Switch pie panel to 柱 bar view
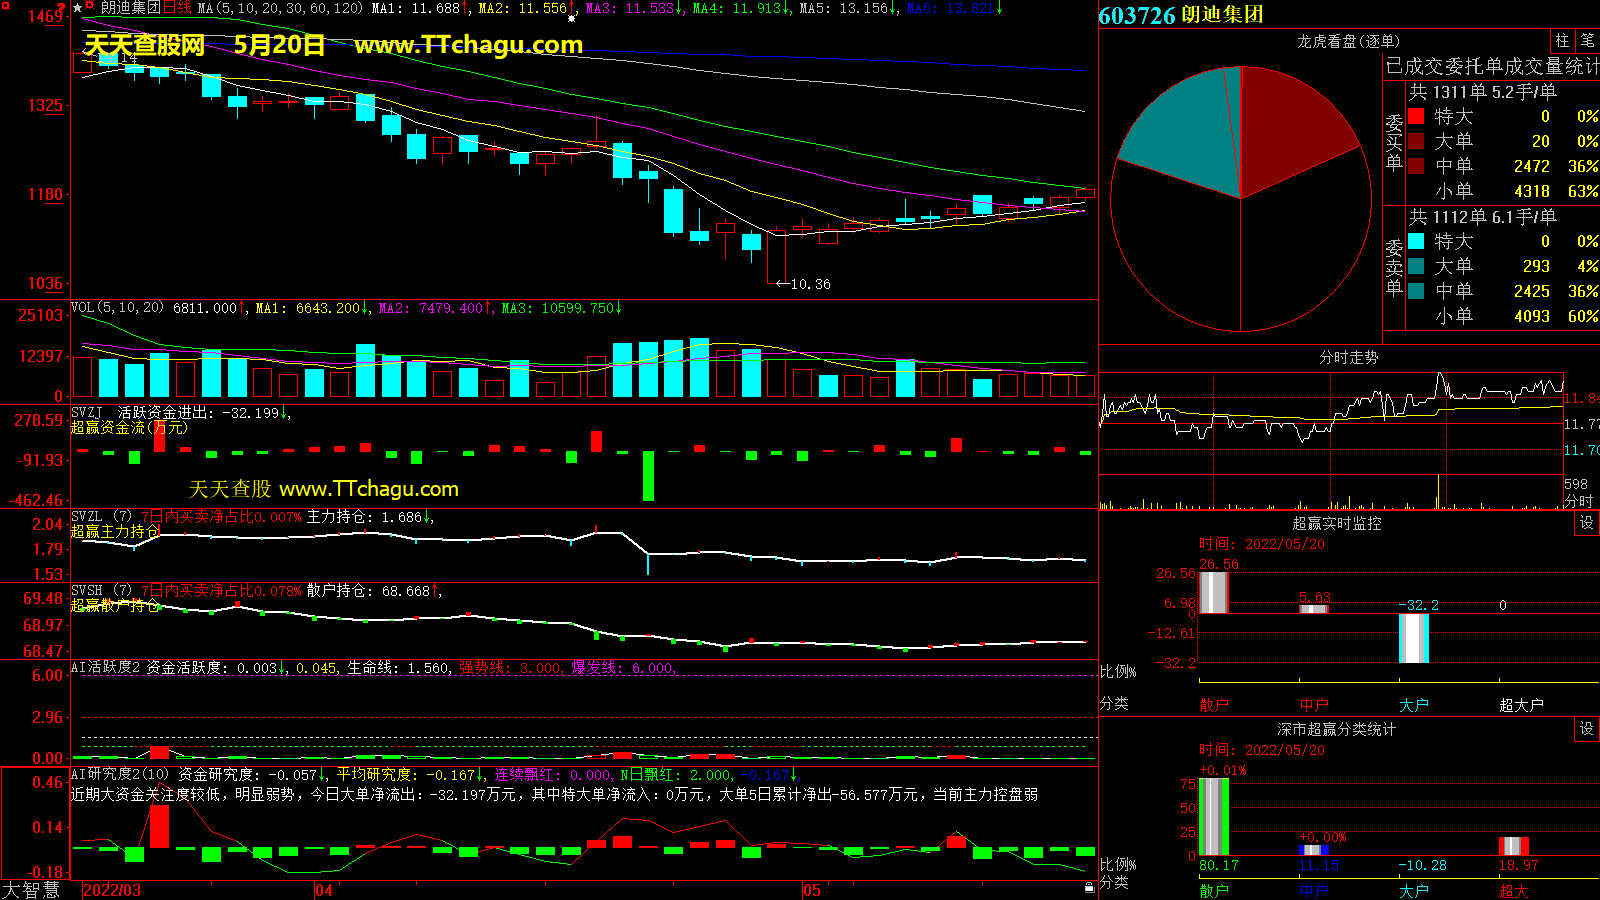Image resolution: width=1600 pixels, height=900 pixels. click(1562, 41)
